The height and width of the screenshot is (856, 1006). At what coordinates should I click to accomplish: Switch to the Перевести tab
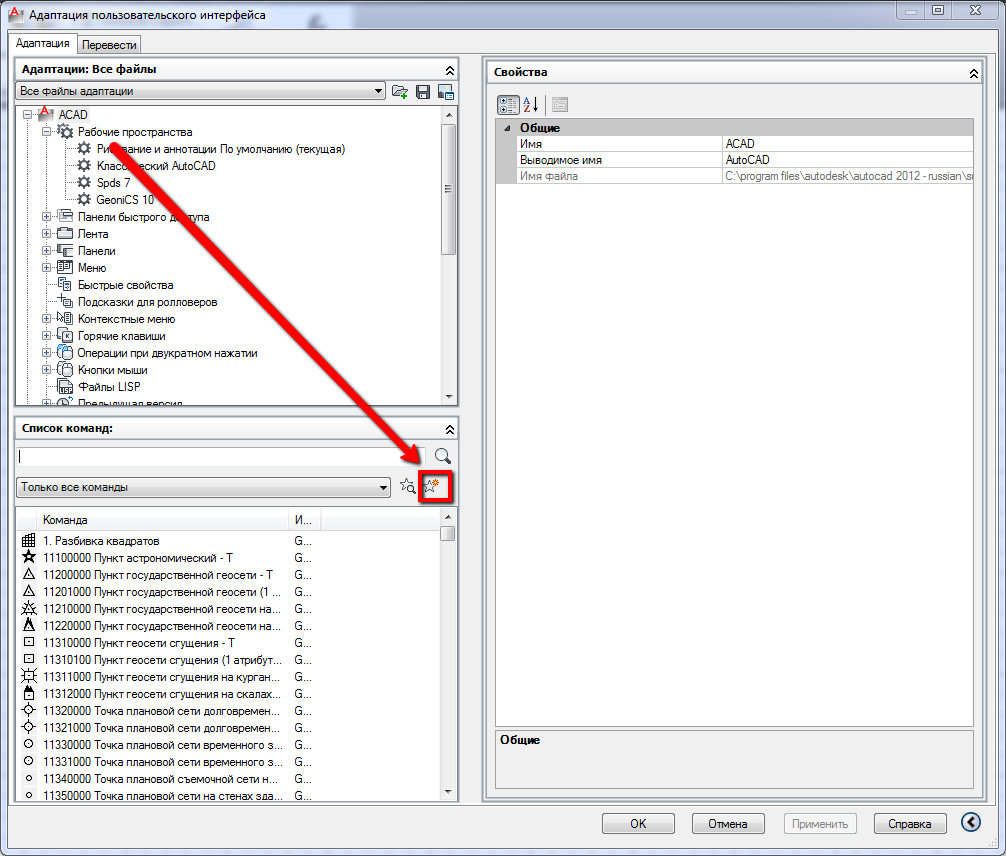(x=109, y=45)
